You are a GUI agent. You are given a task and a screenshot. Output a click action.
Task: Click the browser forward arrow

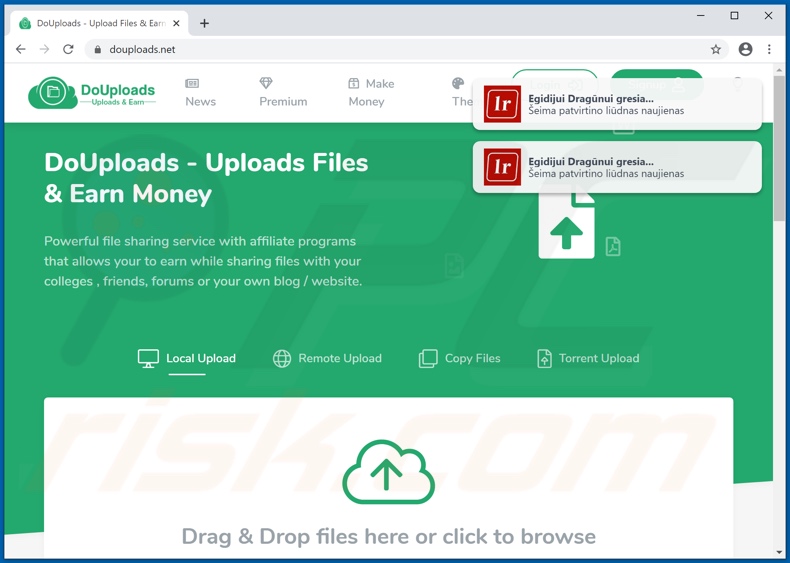(44, 49)
